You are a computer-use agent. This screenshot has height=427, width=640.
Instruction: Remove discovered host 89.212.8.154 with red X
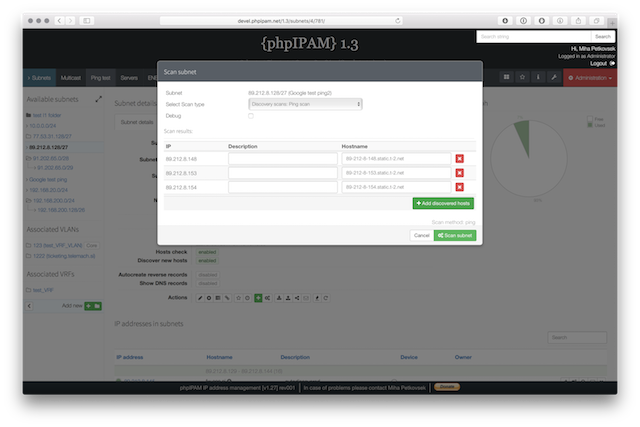460,187
